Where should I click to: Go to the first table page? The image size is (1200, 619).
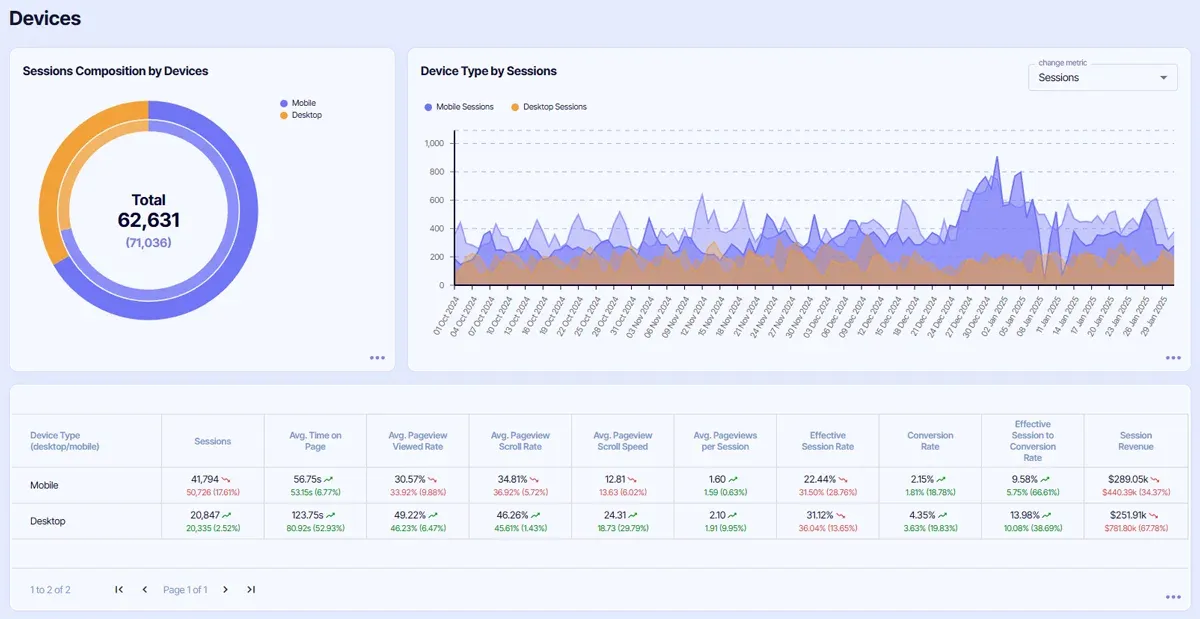click(x=119, y=590)
